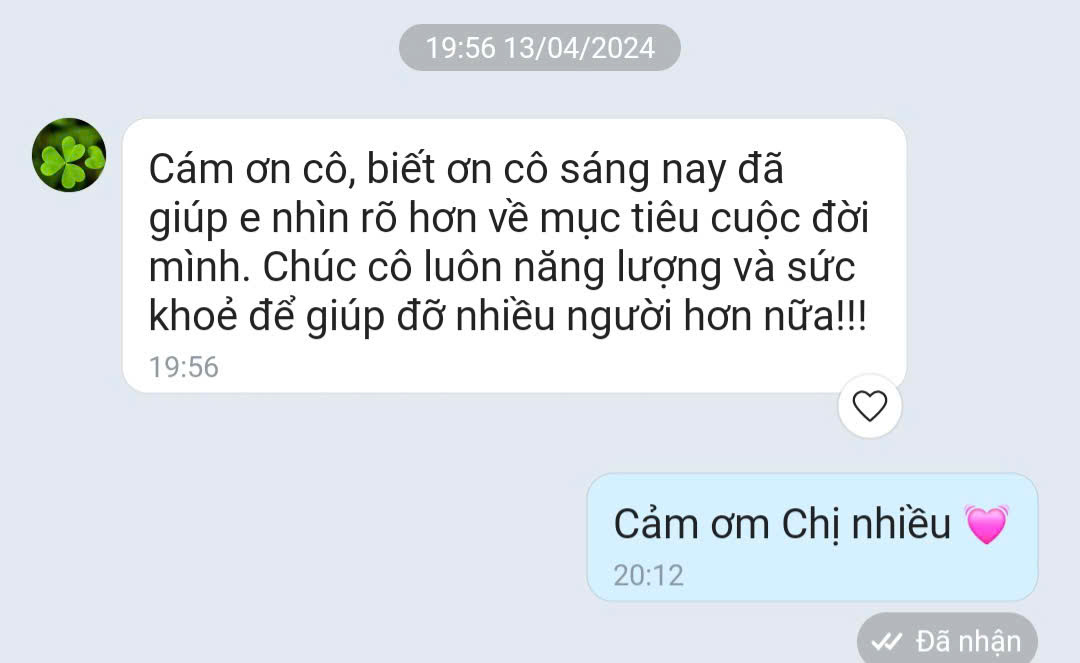Select the sent message "Cảm ơm Chị nhiều"
The image size is (1080, 663).
click(812, 537)
